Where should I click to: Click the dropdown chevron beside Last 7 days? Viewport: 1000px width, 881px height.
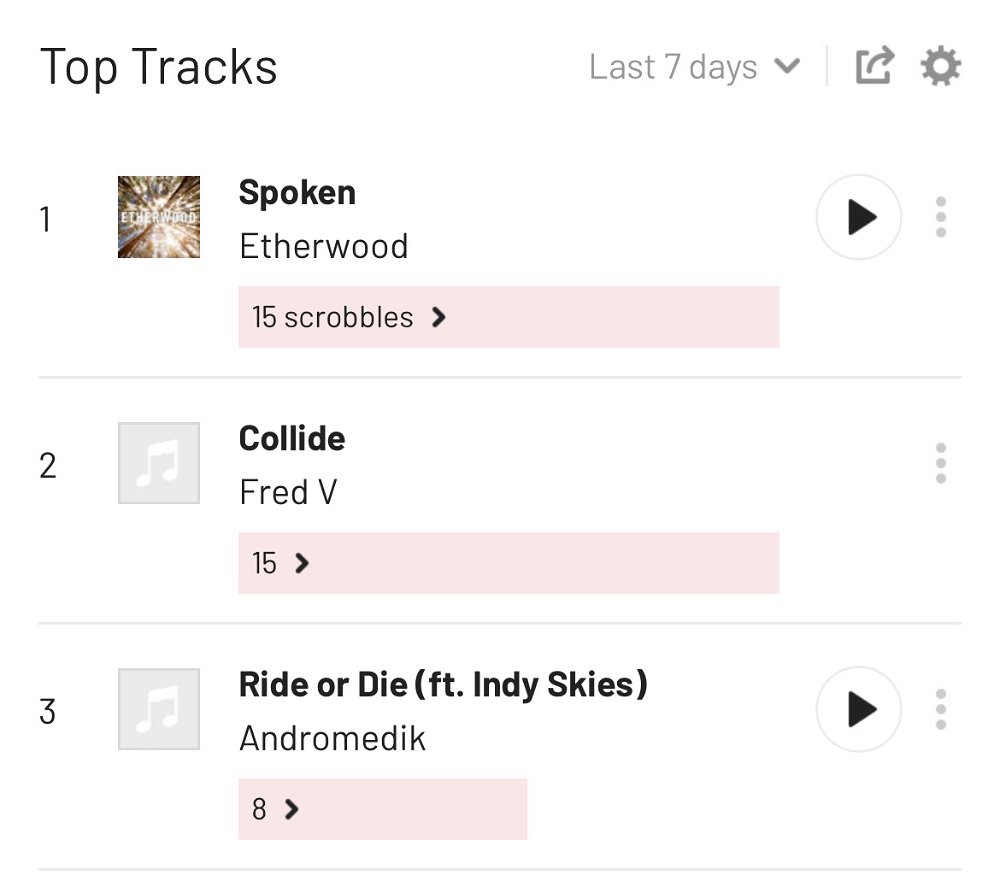pos(787,66)
